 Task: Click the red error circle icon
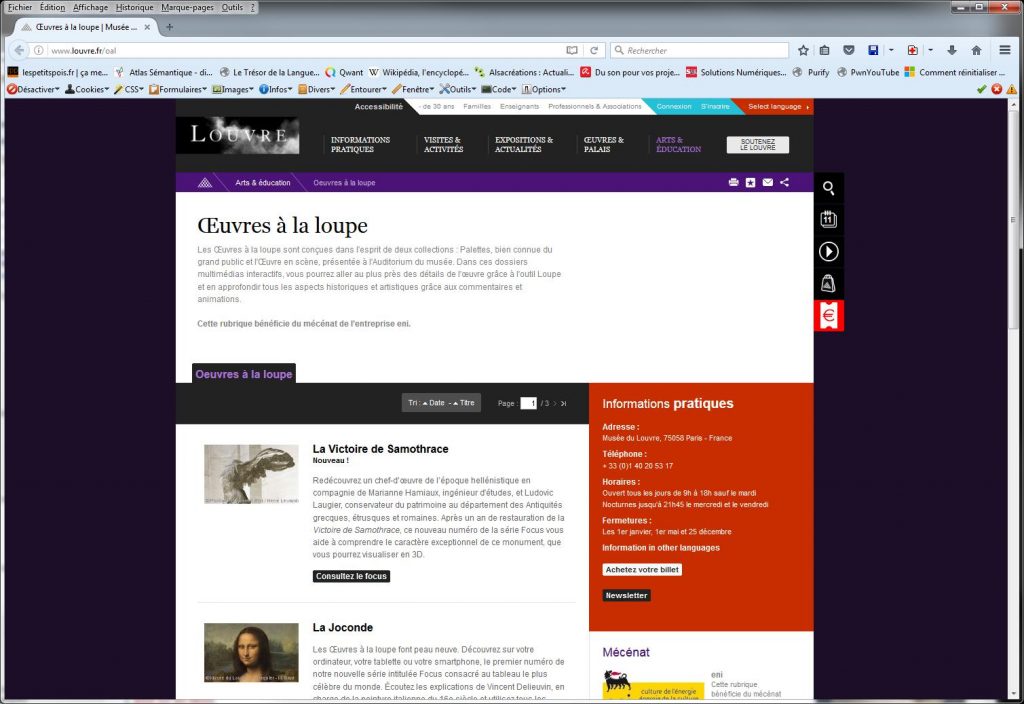coord(997,89)
